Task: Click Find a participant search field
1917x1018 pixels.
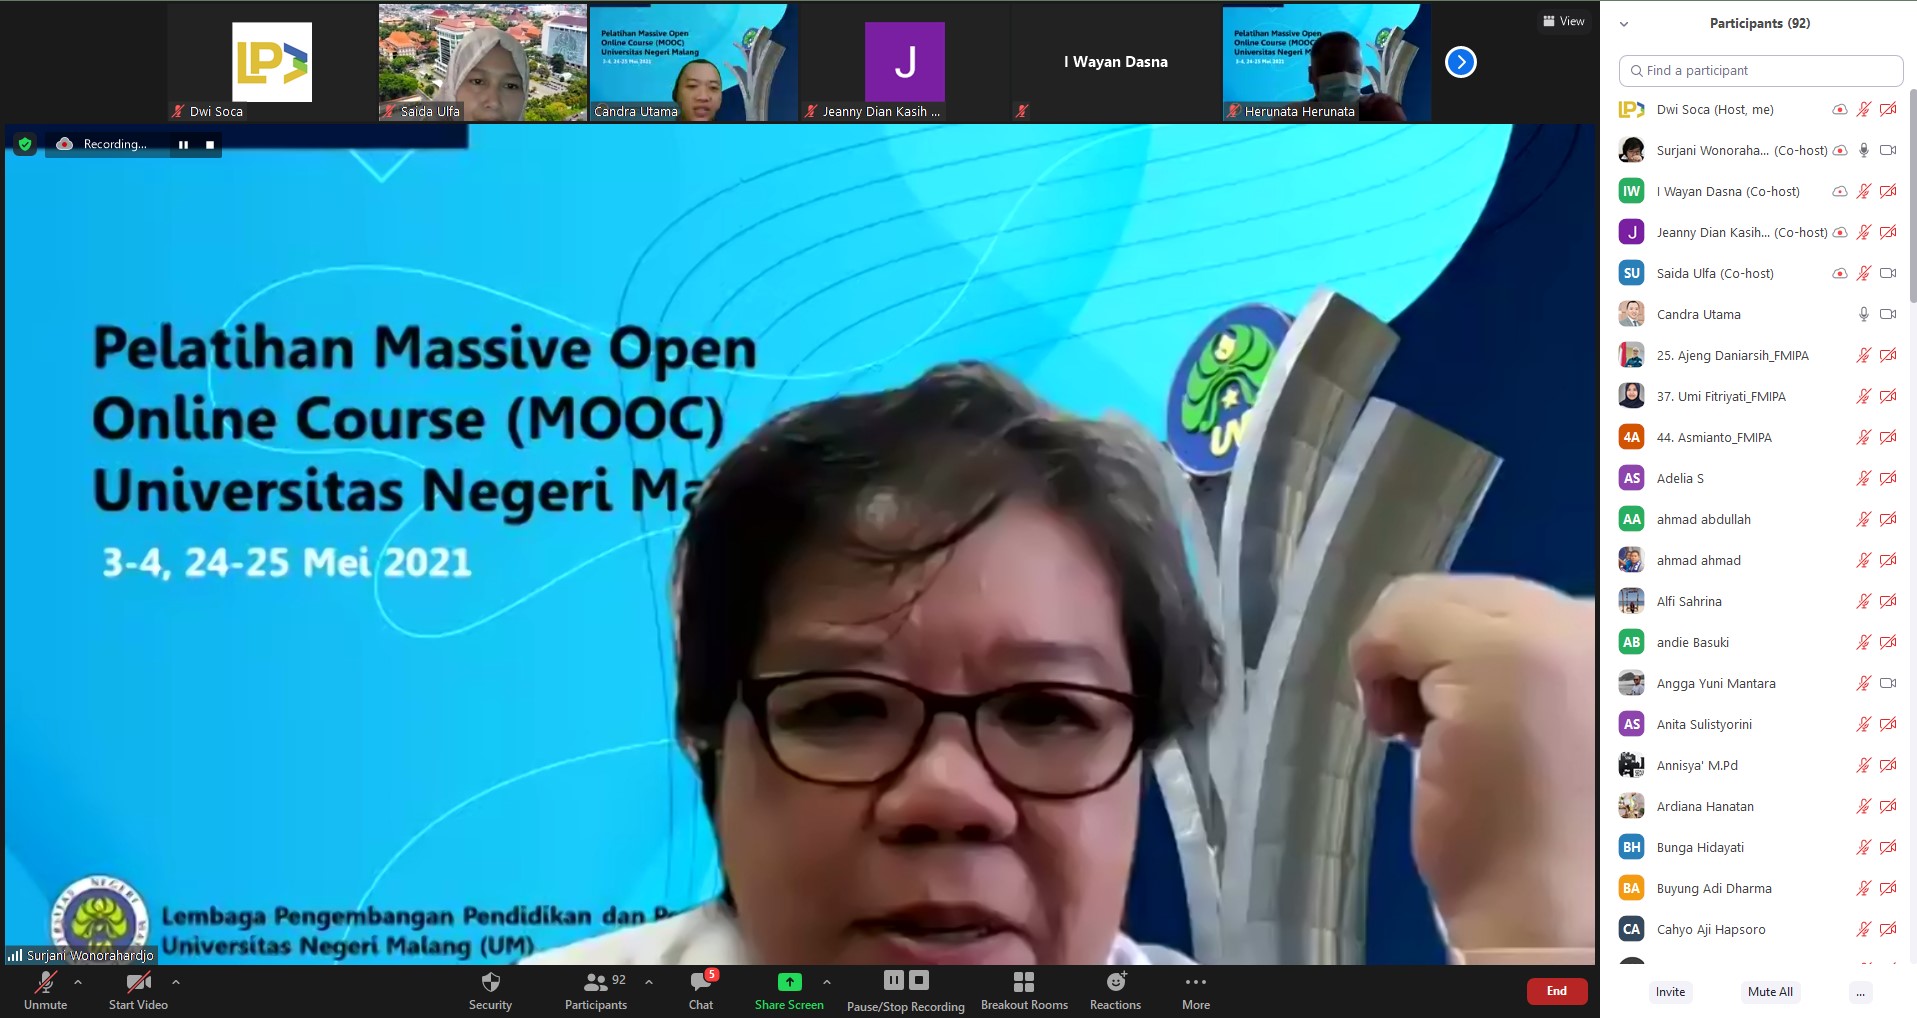Action: coord(1760,70)
